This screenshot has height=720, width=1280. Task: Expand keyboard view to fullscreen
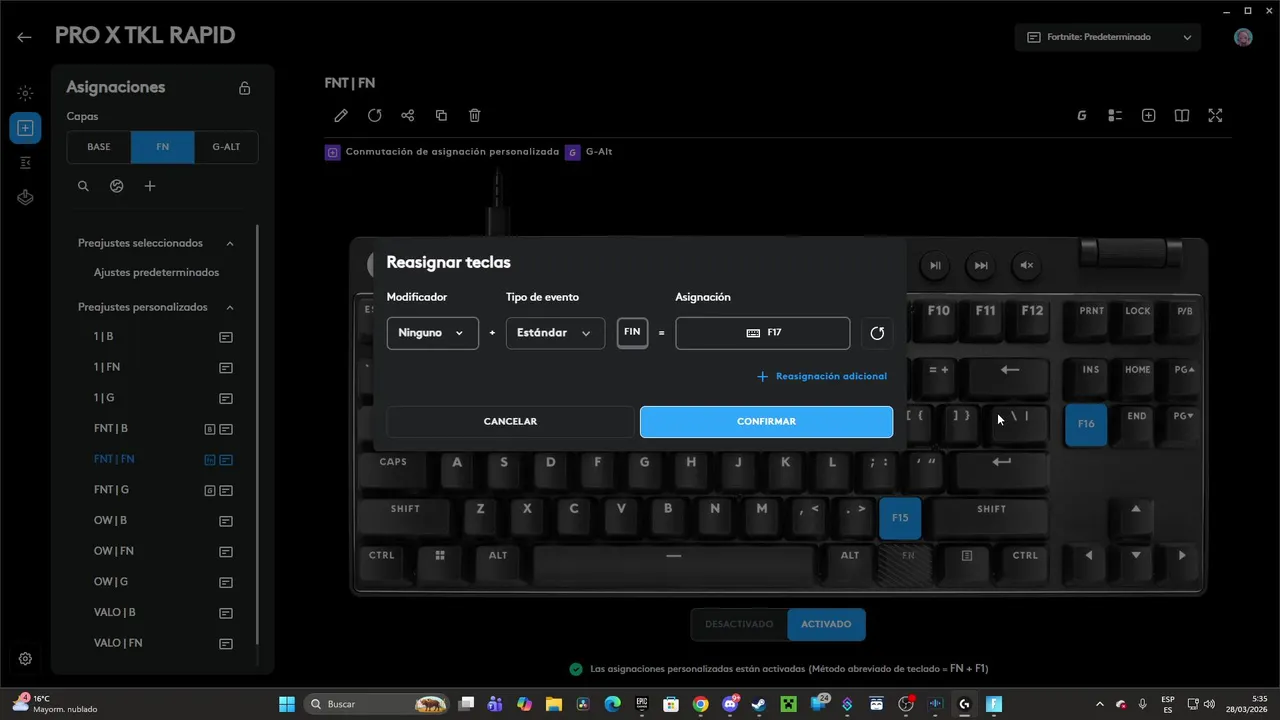click(1215, 116)
